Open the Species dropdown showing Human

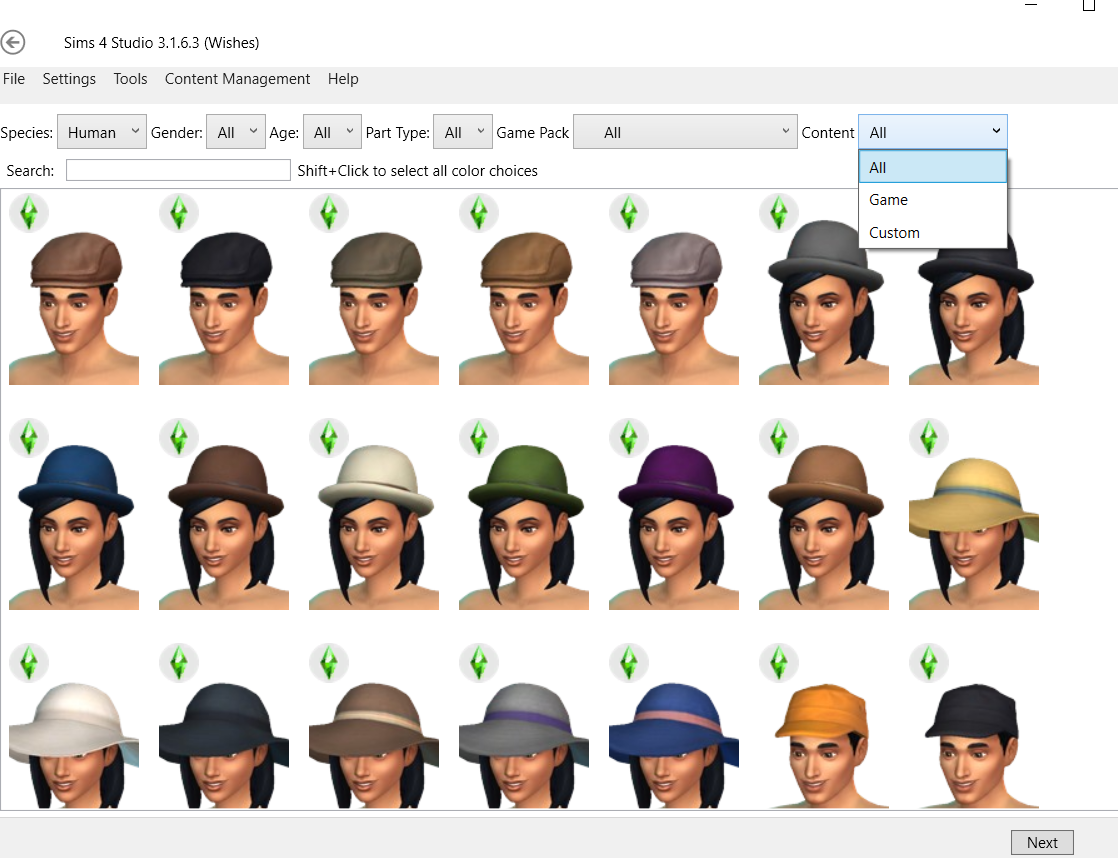[102, 132]
